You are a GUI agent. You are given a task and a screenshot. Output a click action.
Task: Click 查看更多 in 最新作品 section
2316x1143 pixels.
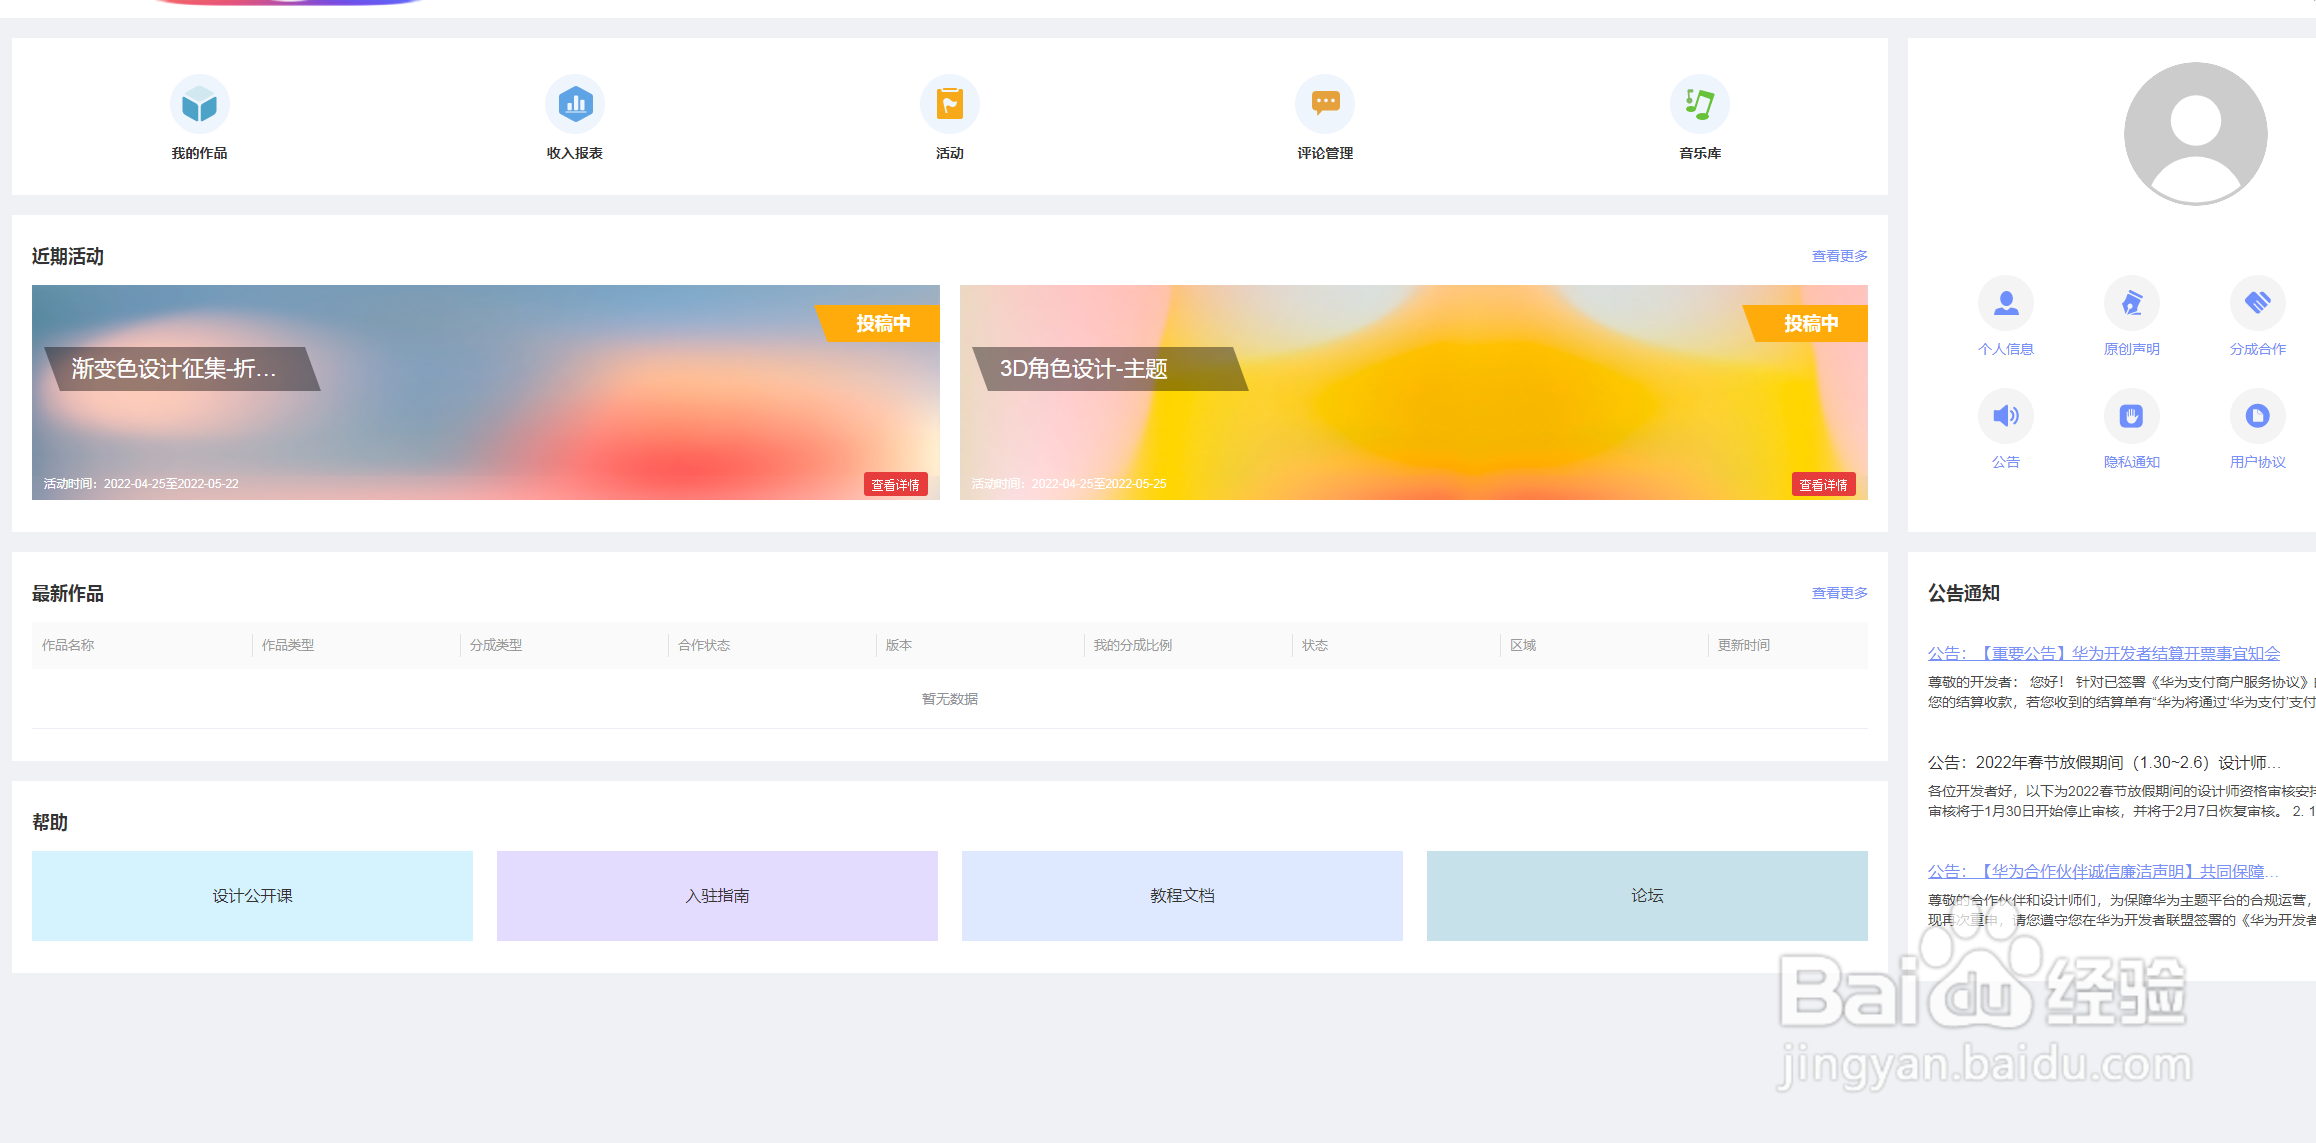(1839, 593)
